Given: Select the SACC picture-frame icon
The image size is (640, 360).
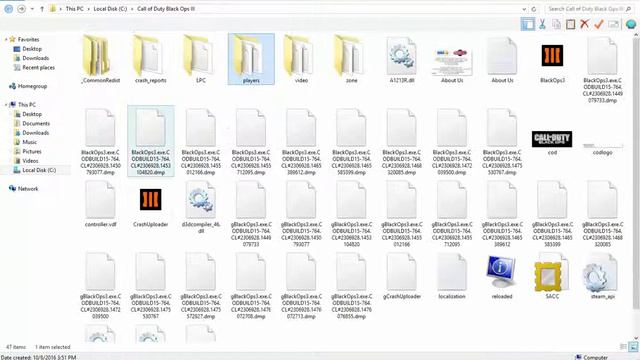Looking at the screenshot, I should (552, 276).
